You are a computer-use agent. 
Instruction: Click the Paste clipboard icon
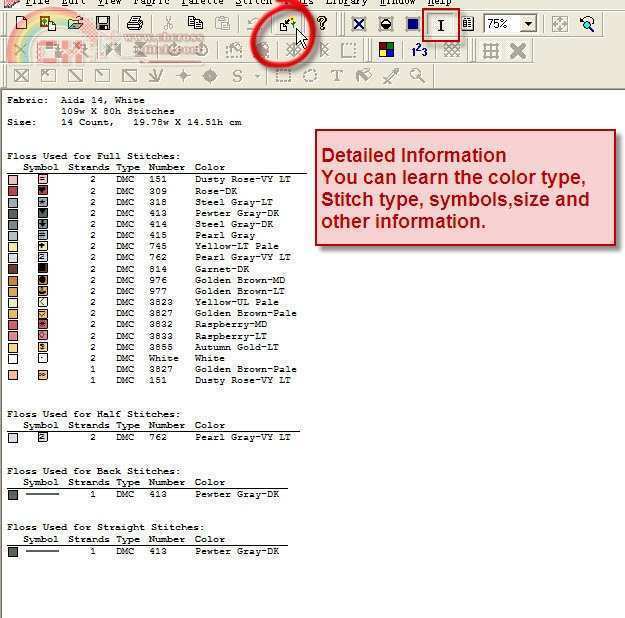coord(222,23)
